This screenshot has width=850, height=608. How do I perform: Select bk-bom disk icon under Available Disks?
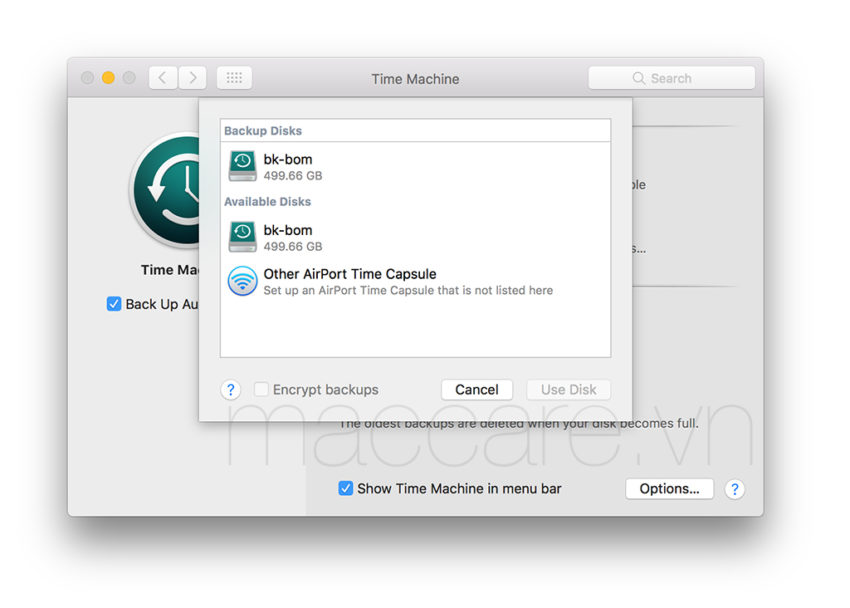[x=242, y=236]
